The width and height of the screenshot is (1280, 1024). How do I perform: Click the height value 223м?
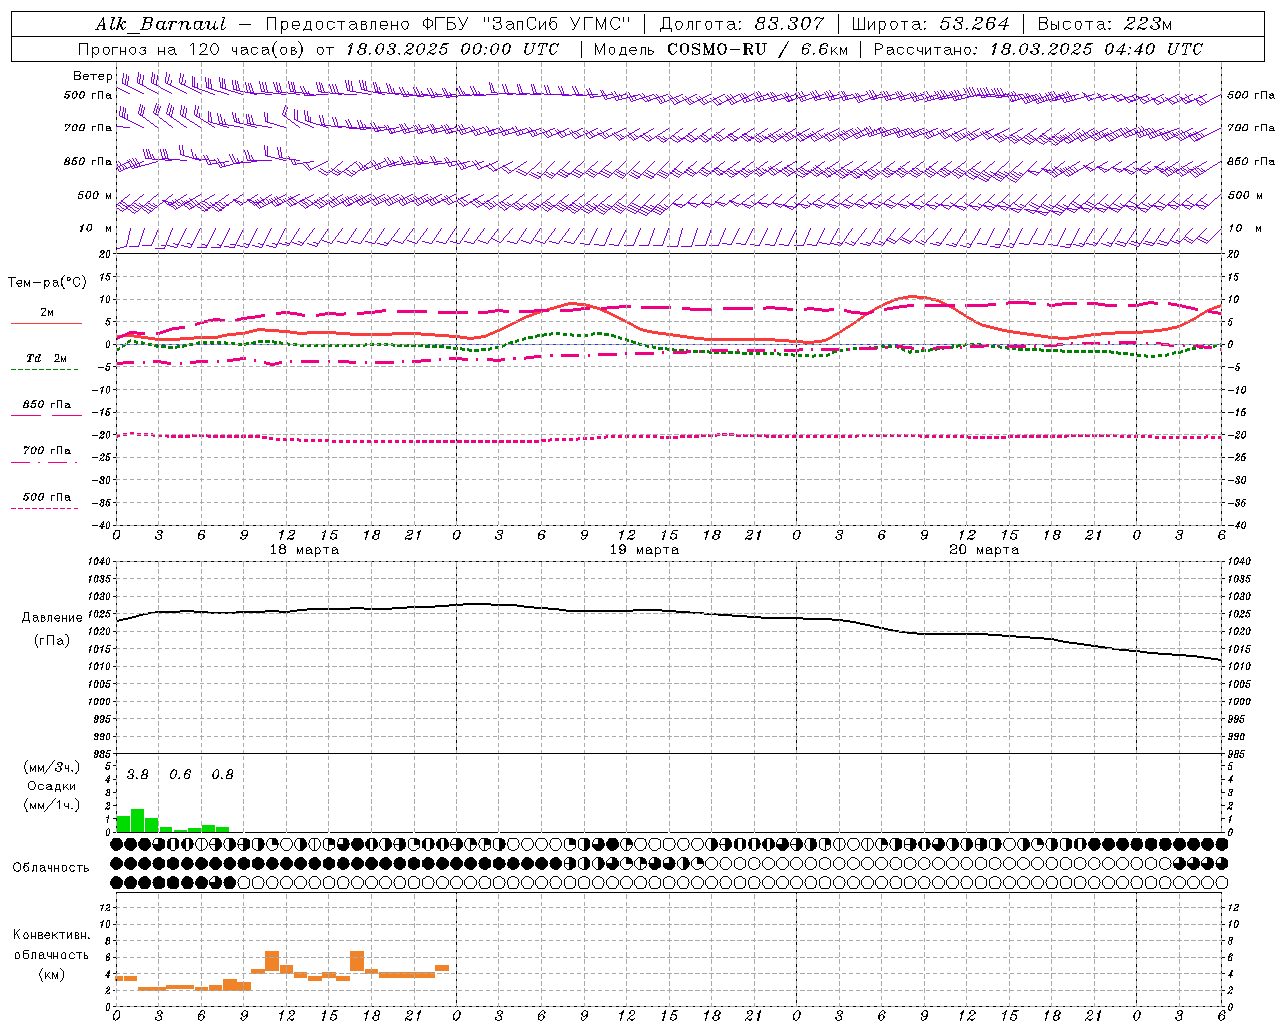[x=1147, y=24]
